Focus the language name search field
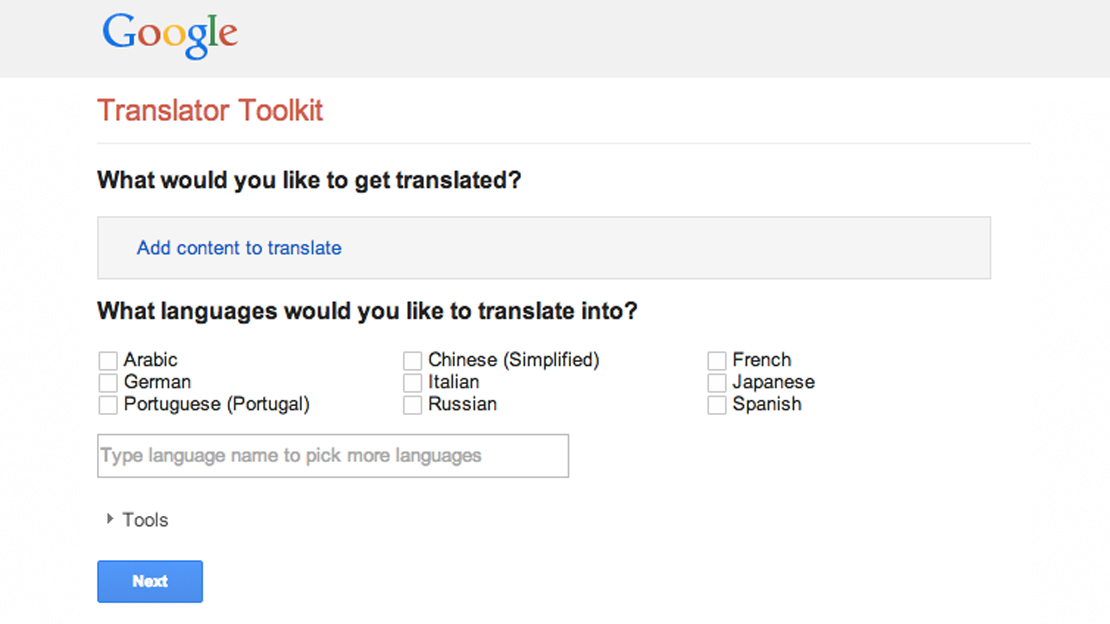 coord(333,455)
